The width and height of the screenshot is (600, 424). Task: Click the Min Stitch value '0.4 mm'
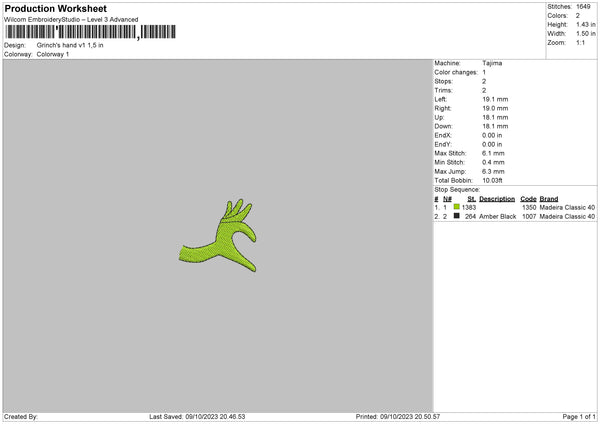click(x=493, y=163)
